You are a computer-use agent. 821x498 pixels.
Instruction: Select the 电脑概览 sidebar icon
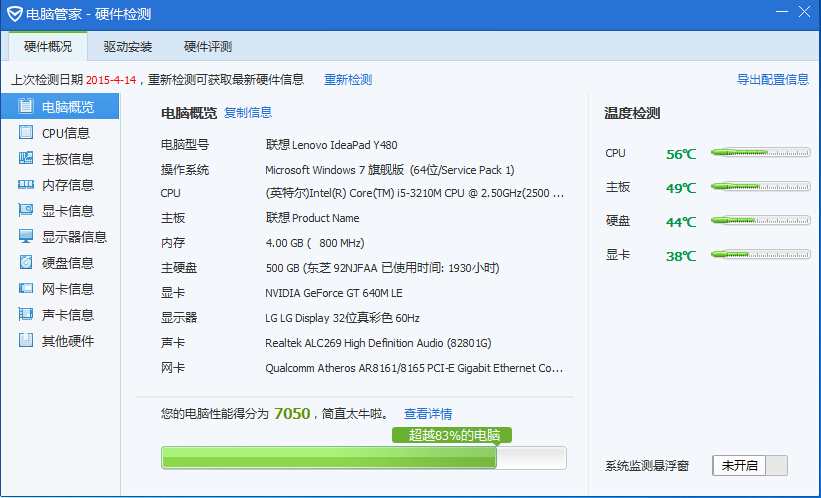26,106
